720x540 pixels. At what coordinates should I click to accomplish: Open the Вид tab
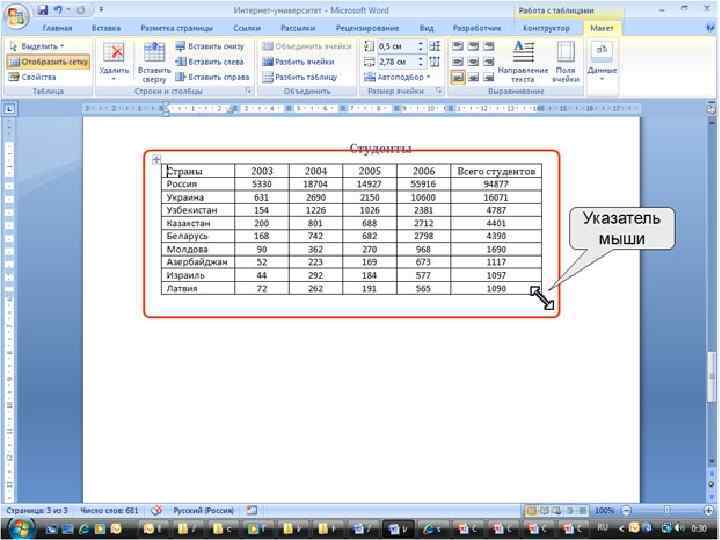pos(427,28)
